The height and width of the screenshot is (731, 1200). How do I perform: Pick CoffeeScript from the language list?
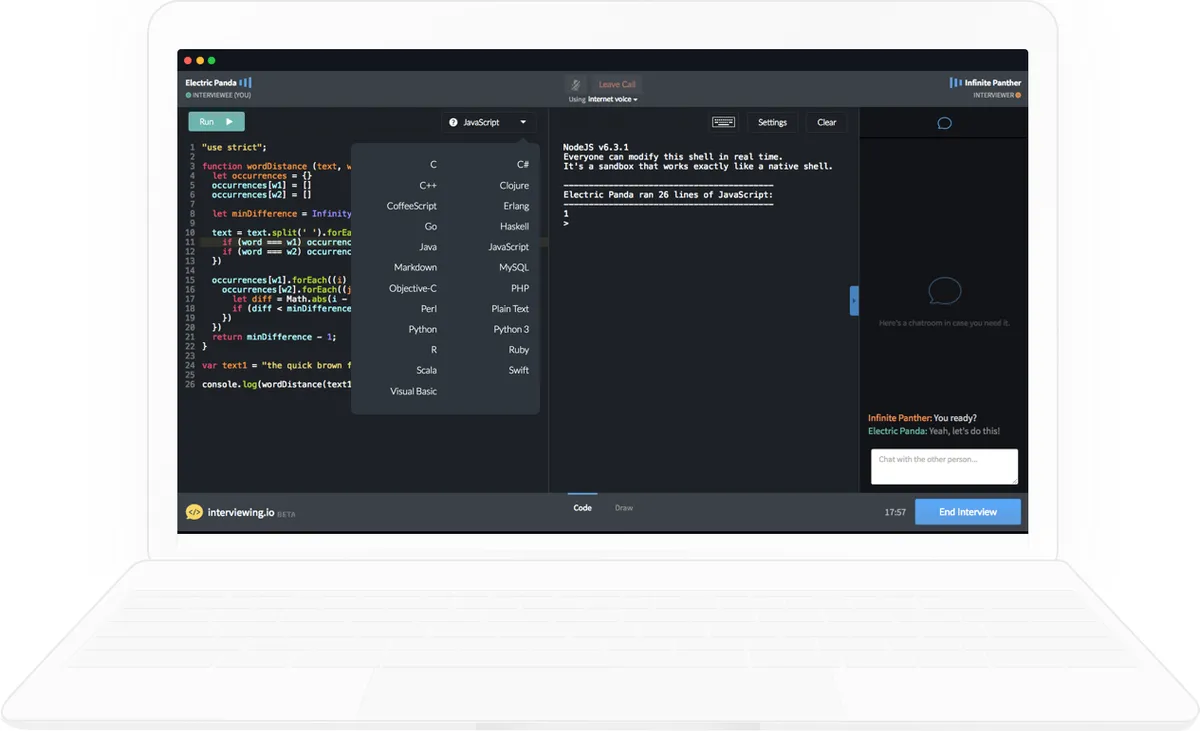412,206
